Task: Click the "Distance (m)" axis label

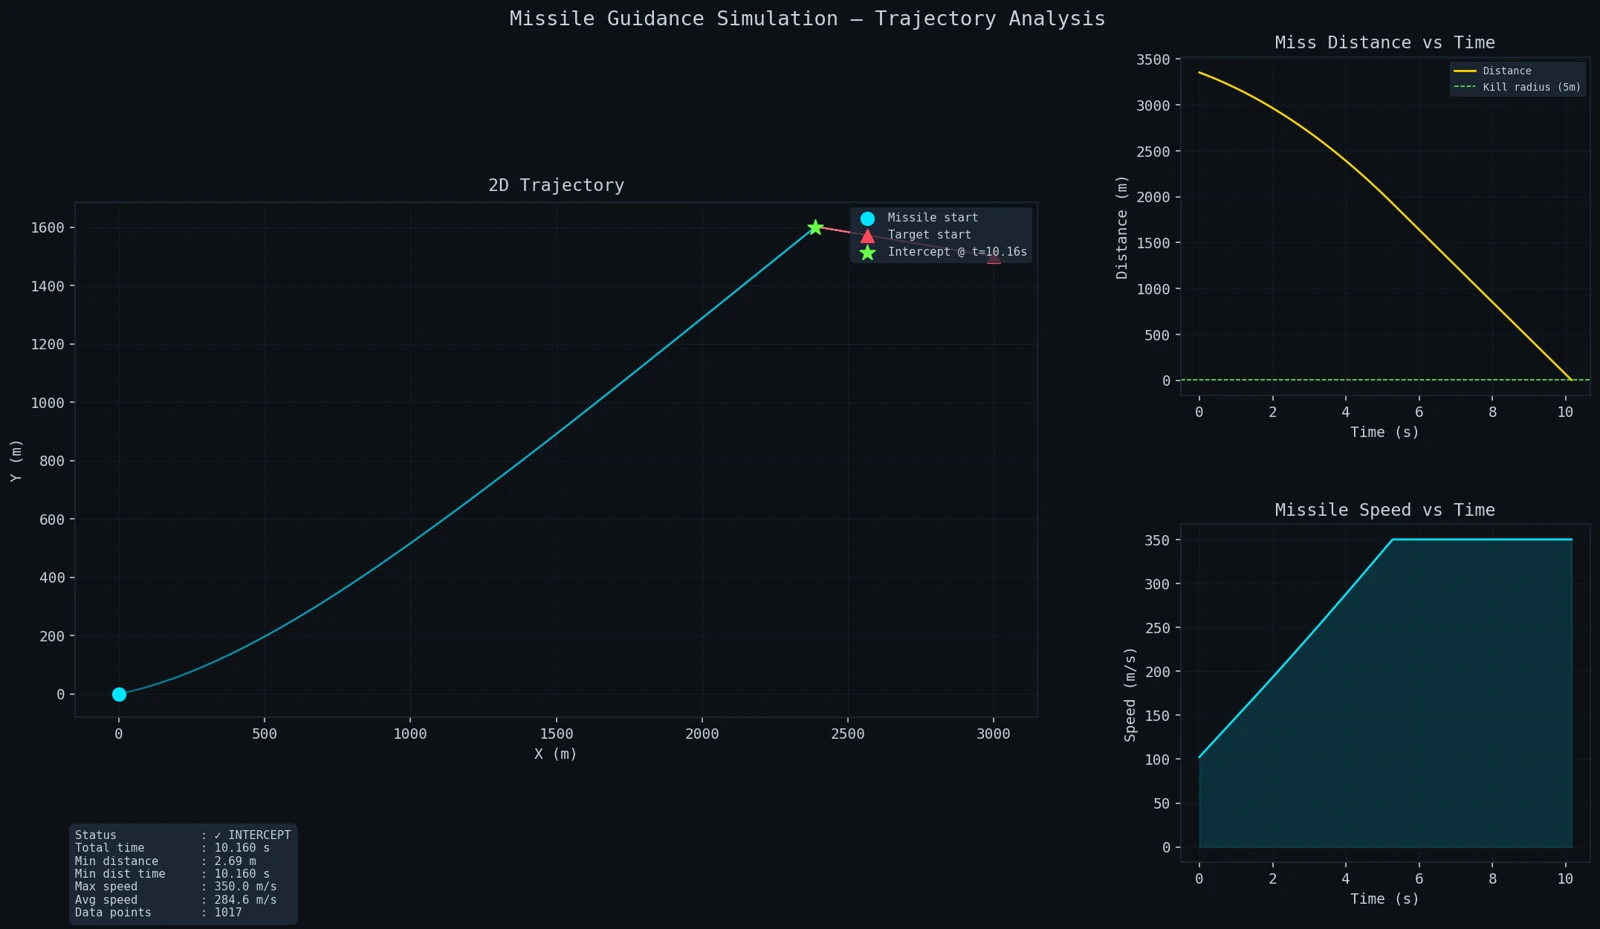Action: (1122, 228)
